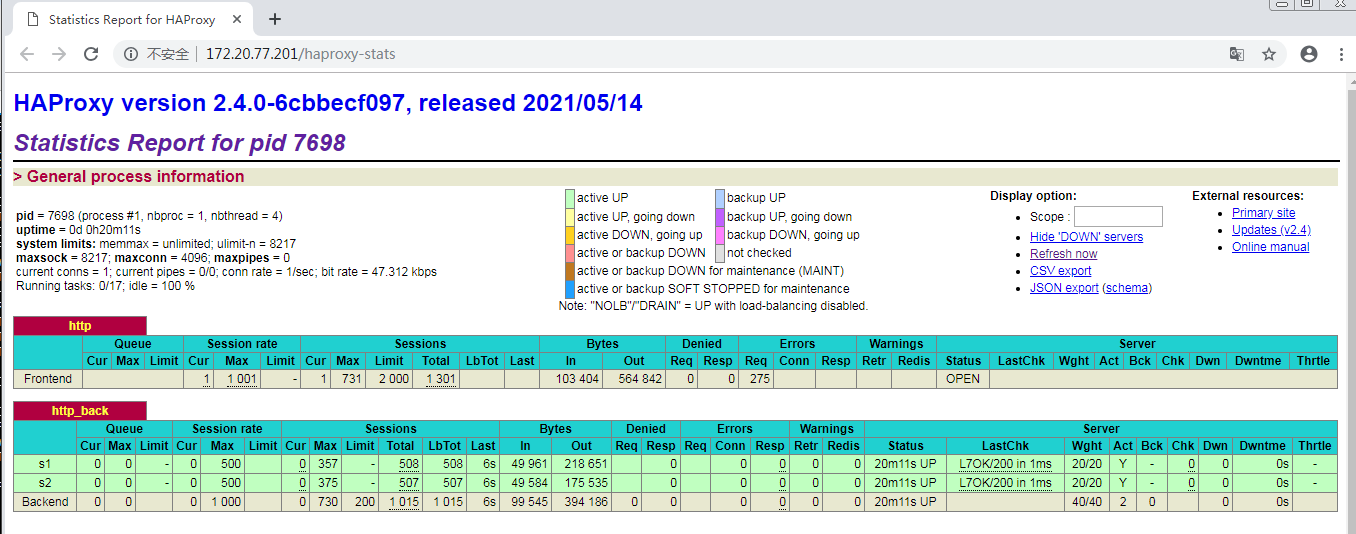Click the MAINT brown legend swatch
This screenshot has width=1356, height=534.
[570, 271]
